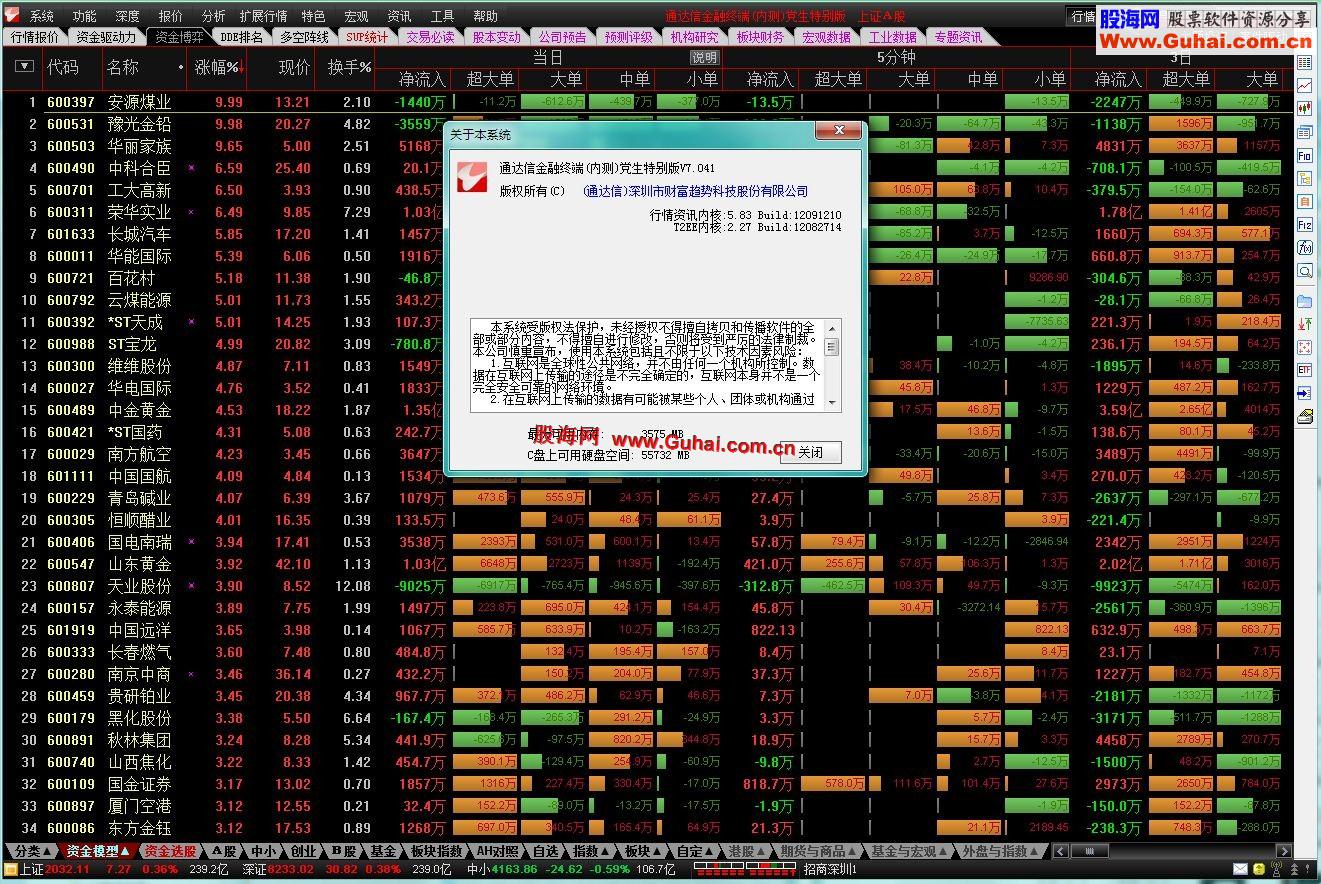Expand the 自定 bottom tab menu

click(695, 851)
